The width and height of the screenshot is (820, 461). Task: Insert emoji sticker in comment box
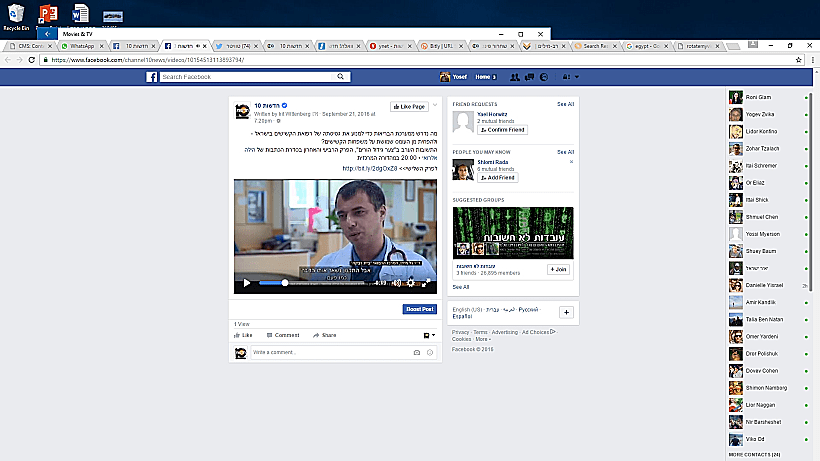click(430, 353)
